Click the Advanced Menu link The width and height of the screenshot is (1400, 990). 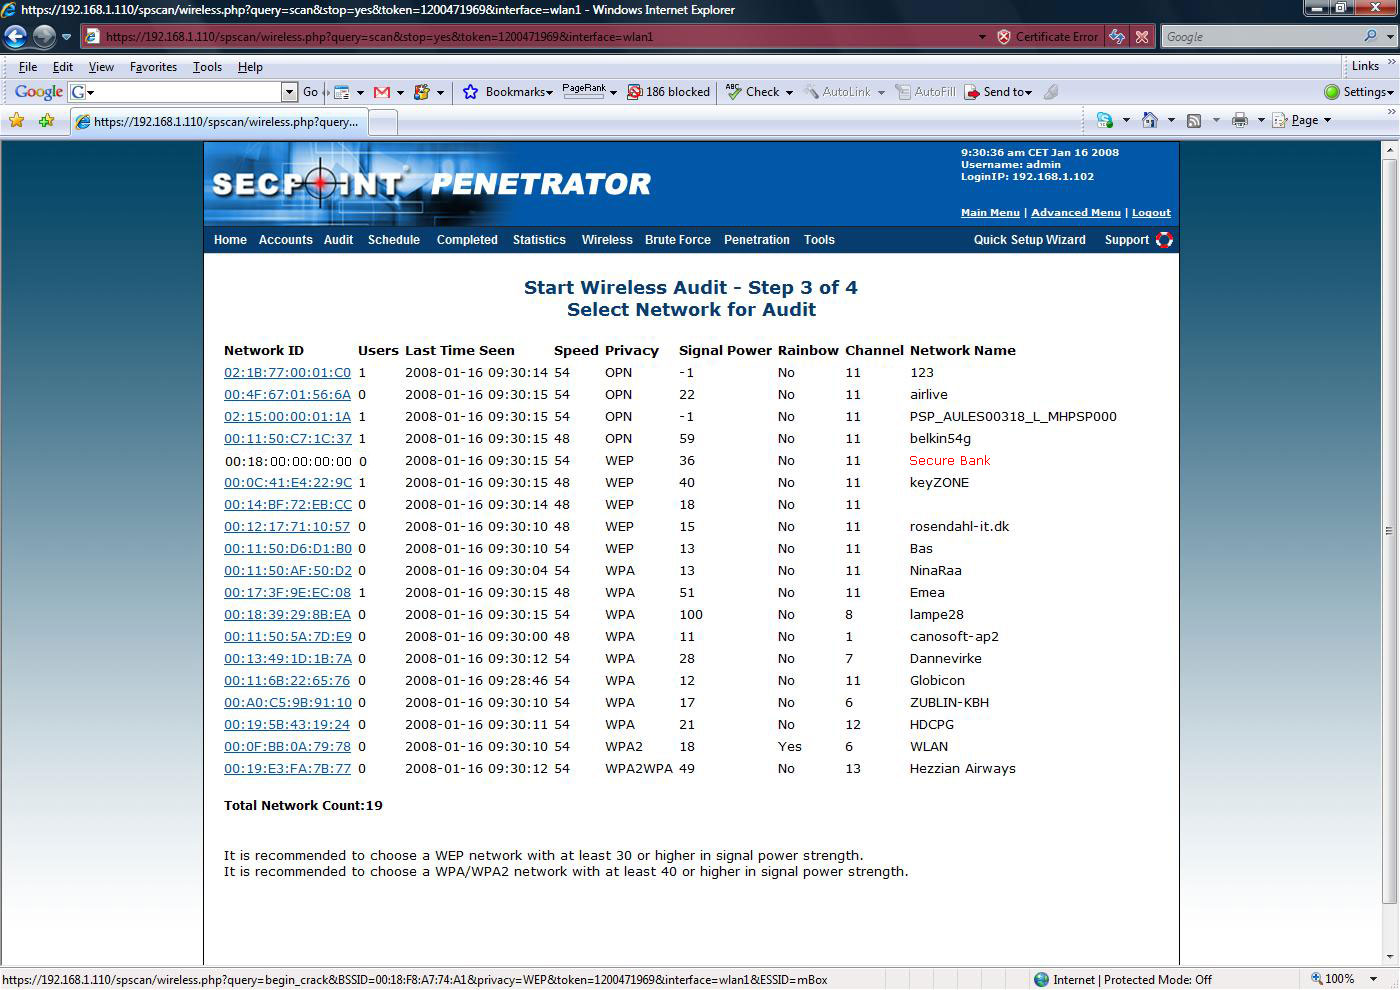(x=1075, y=213)
